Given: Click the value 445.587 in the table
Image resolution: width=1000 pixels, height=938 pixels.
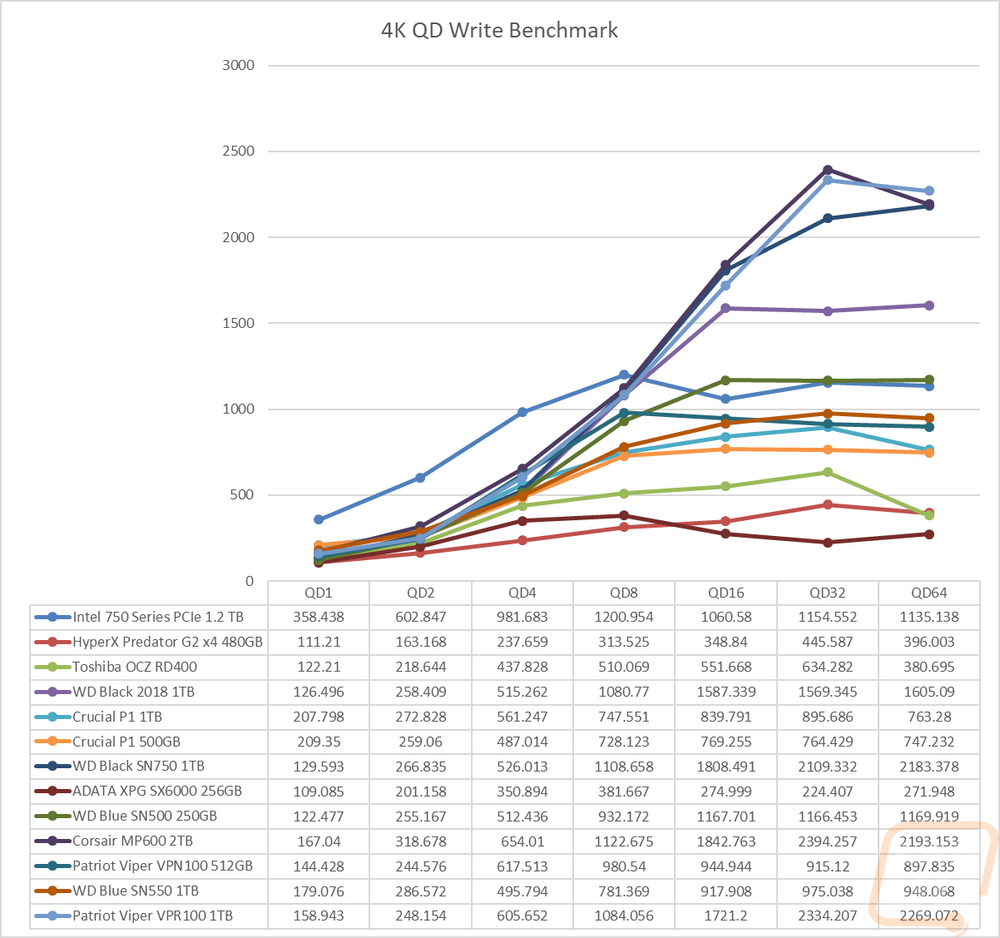Looking at the screenshot, I should click(827, 642).
